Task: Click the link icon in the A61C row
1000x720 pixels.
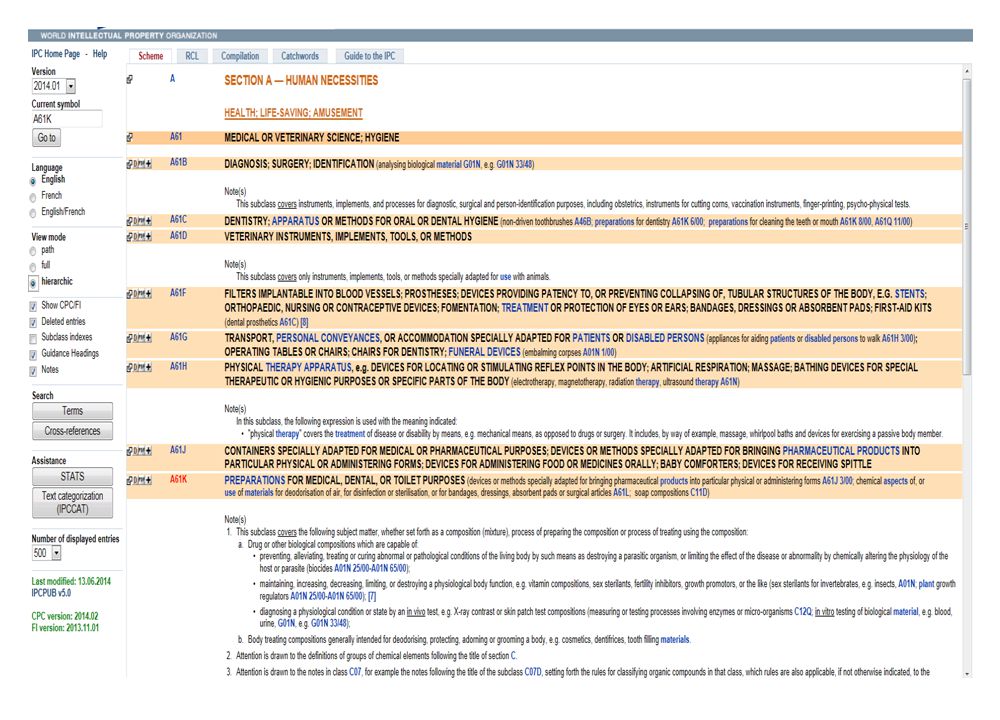Action: (x=129, y=221)
